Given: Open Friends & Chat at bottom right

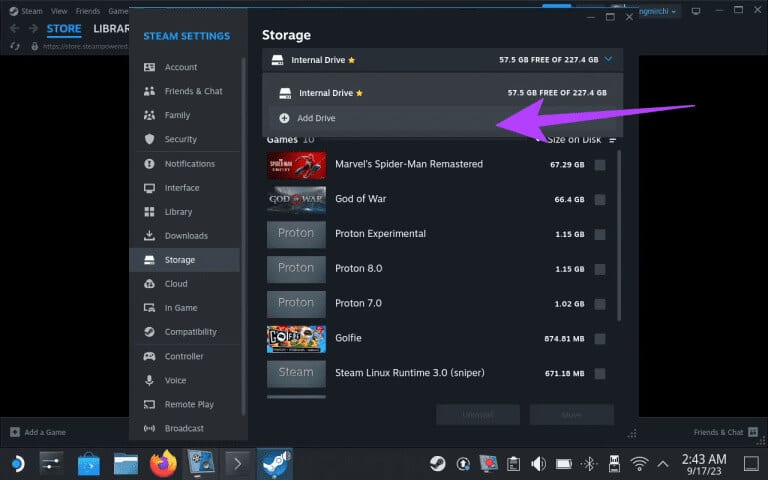Looking at the screenshot, I should click(x=726, y=432).
